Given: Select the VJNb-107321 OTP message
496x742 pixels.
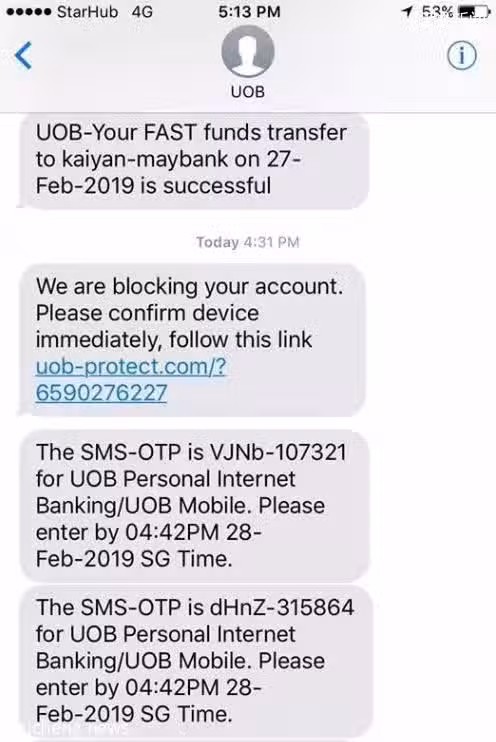Looking at the screenshot, I should click(195, 505).
